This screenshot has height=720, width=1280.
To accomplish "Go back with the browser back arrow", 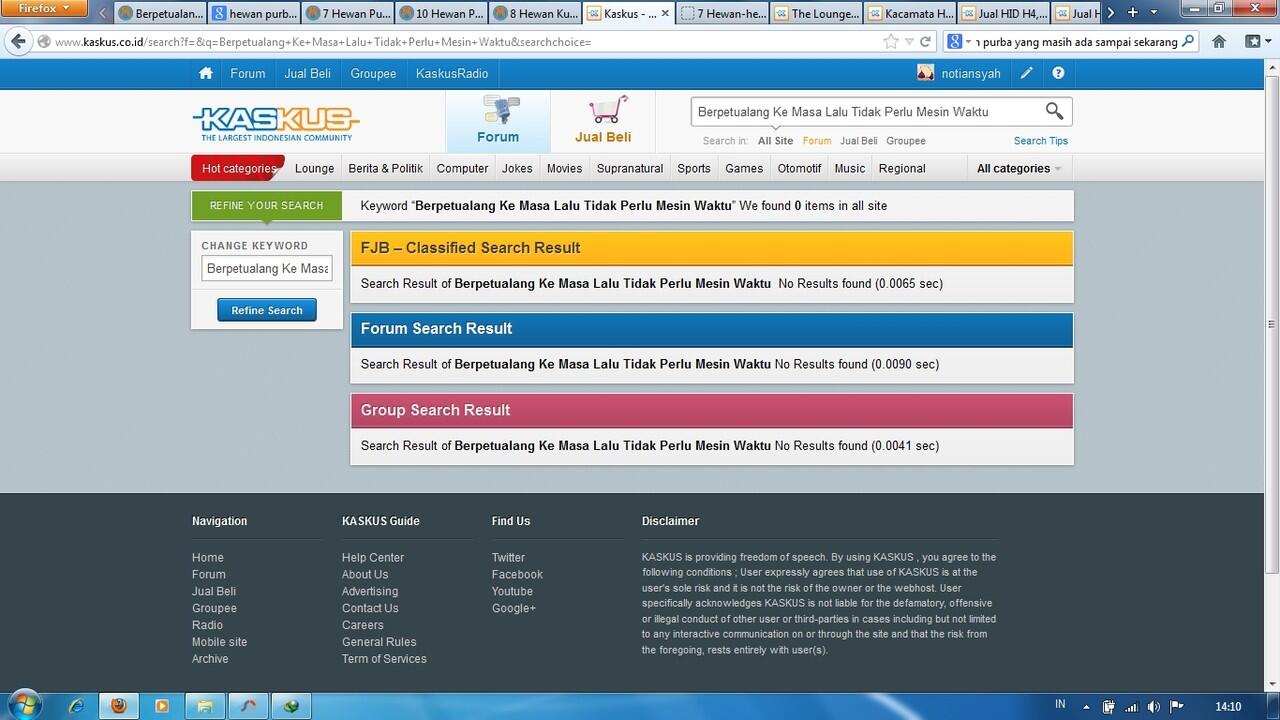I will pos(17,42).
